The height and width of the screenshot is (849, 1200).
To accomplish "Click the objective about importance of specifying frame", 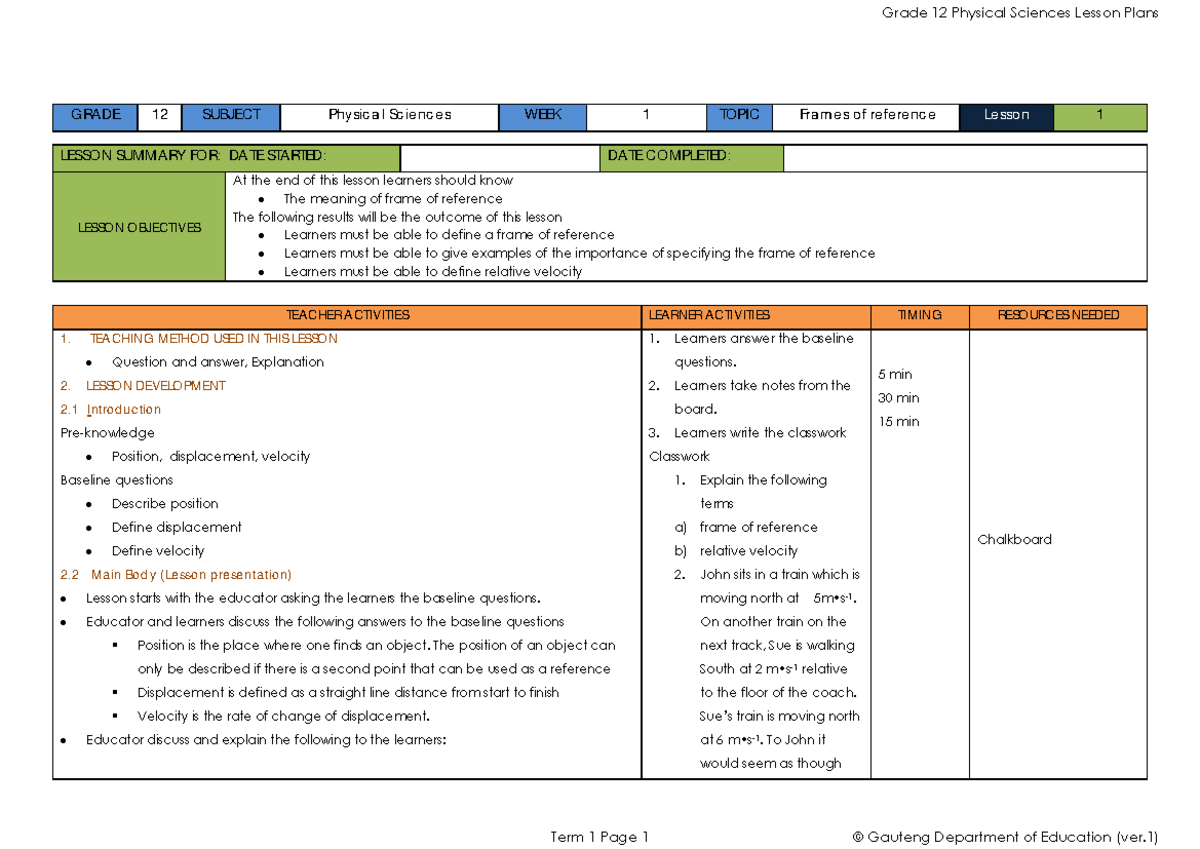I will tap(579, 253).
